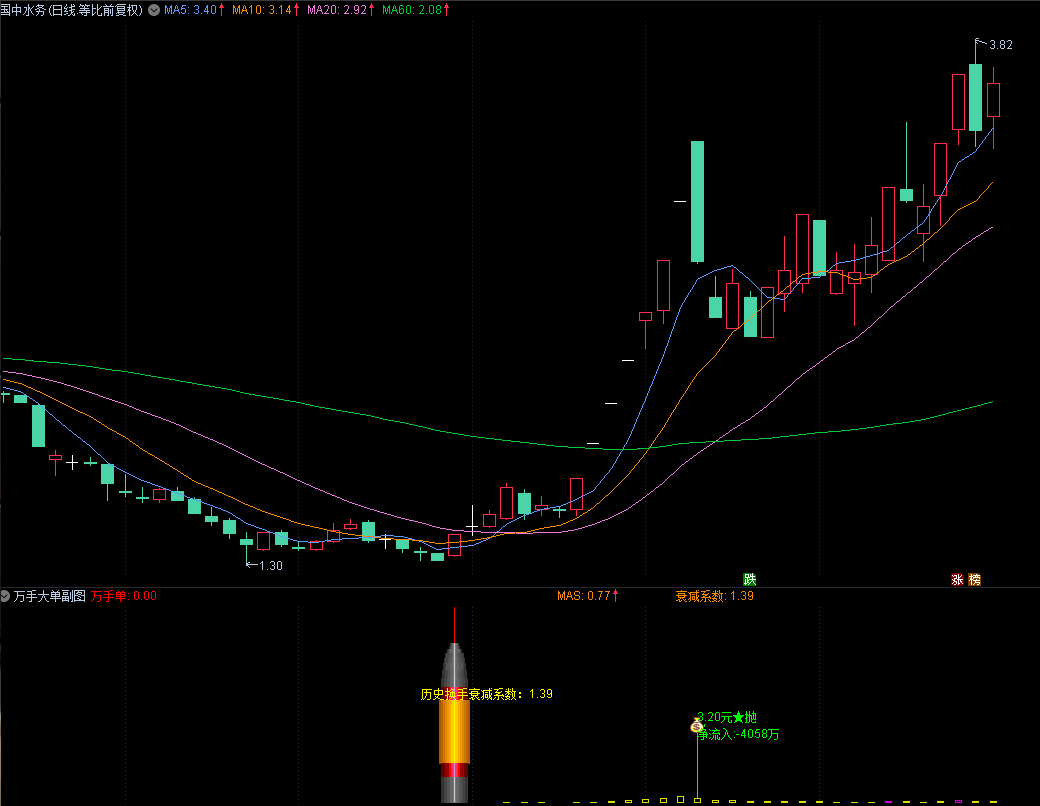This screenshot has height=806, width=1040.
Task: Select the MA5: 3.40 indicator label
Action: pyautogui.click(x=189, y=9)
